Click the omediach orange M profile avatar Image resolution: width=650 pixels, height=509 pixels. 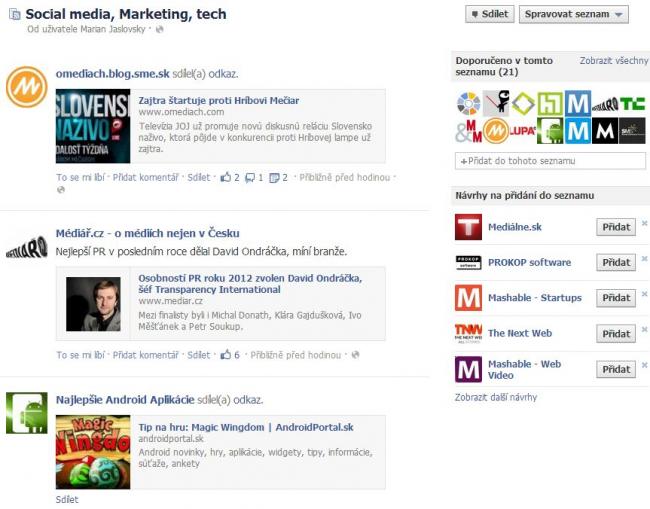click(27, 87)
